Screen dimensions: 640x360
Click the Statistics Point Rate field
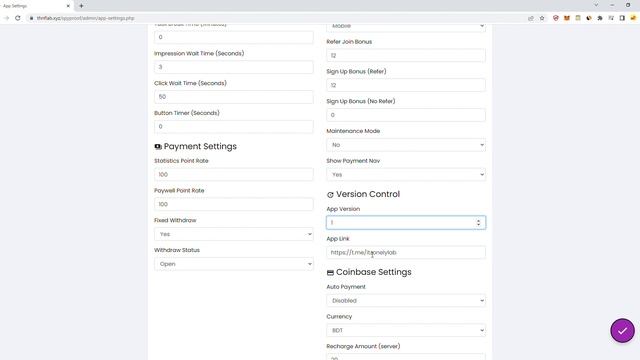tap(234, 175)
